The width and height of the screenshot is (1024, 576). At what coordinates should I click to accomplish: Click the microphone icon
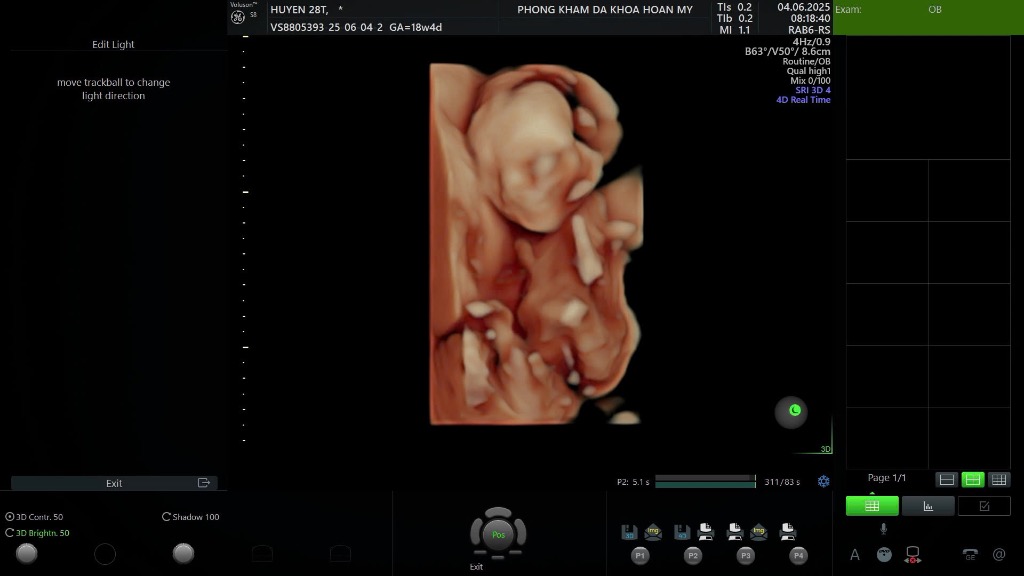883,529
